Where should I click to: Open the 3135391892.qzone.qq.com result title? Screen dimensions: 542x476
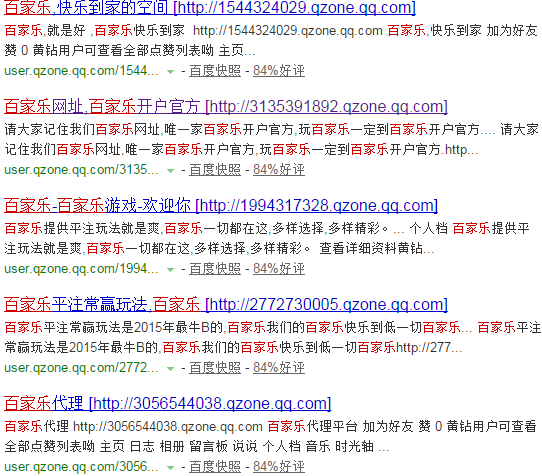pos(226,106)
